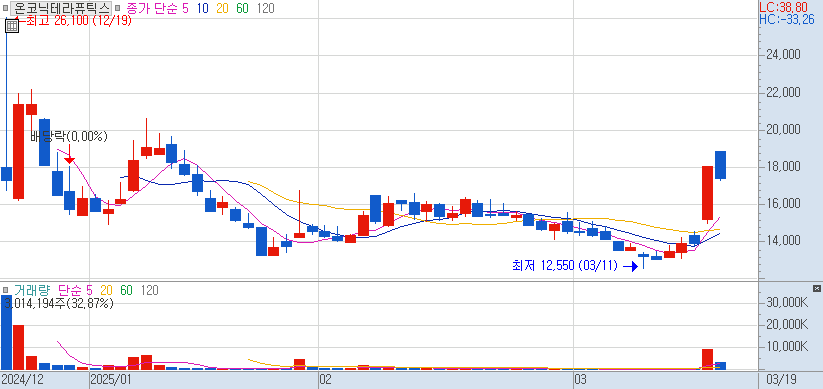Screen dimensions: 823x389
Task: Select the price 60-day moving average label
Action: pos(243,8)
